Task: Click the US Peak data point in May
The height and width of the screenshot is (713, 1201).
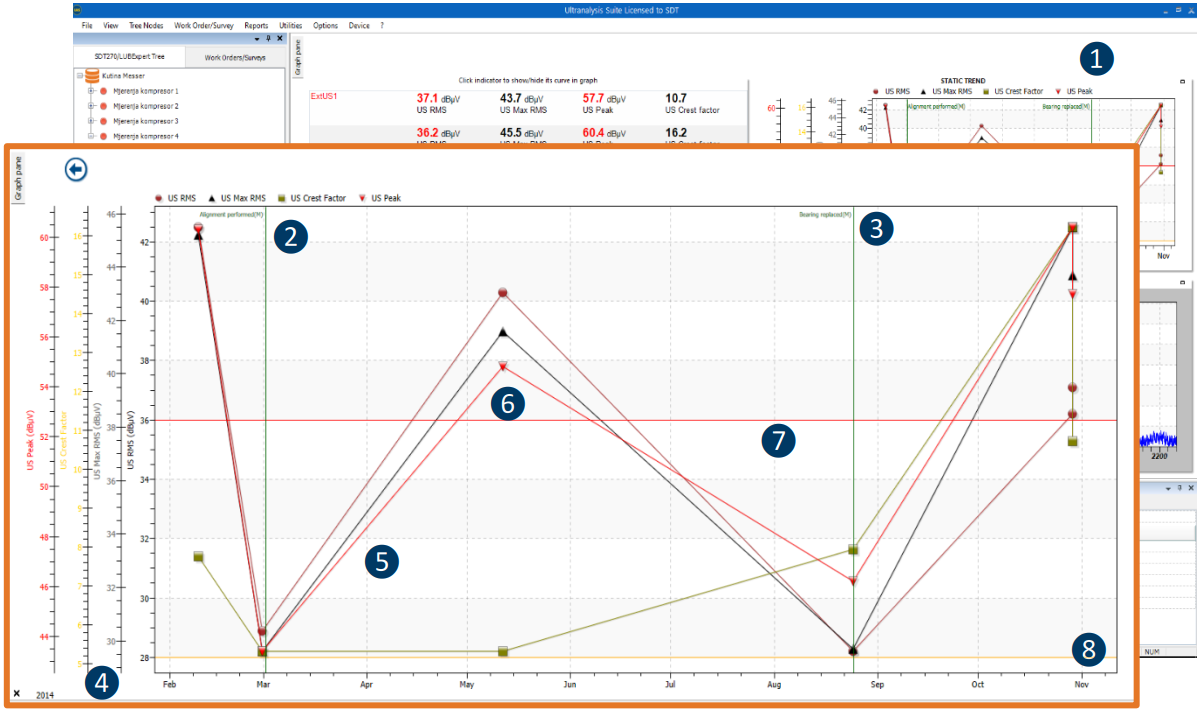Action: [x=503, y=366]
